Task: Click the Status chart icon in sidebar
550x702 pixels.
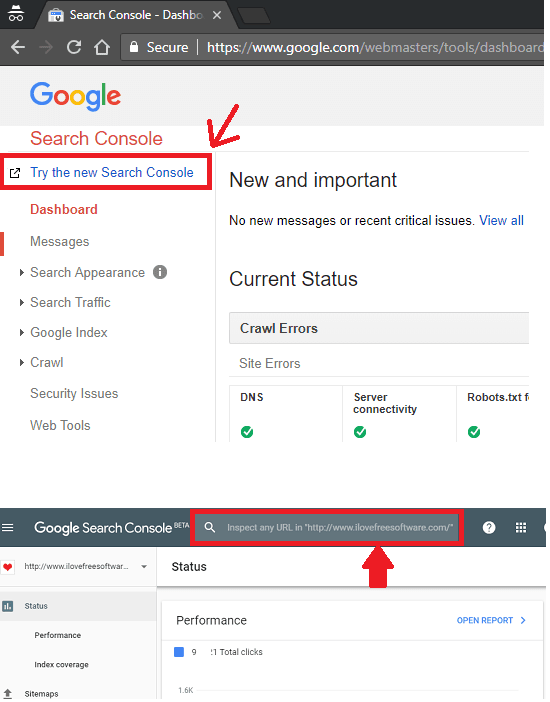Action: click(8, 606)
